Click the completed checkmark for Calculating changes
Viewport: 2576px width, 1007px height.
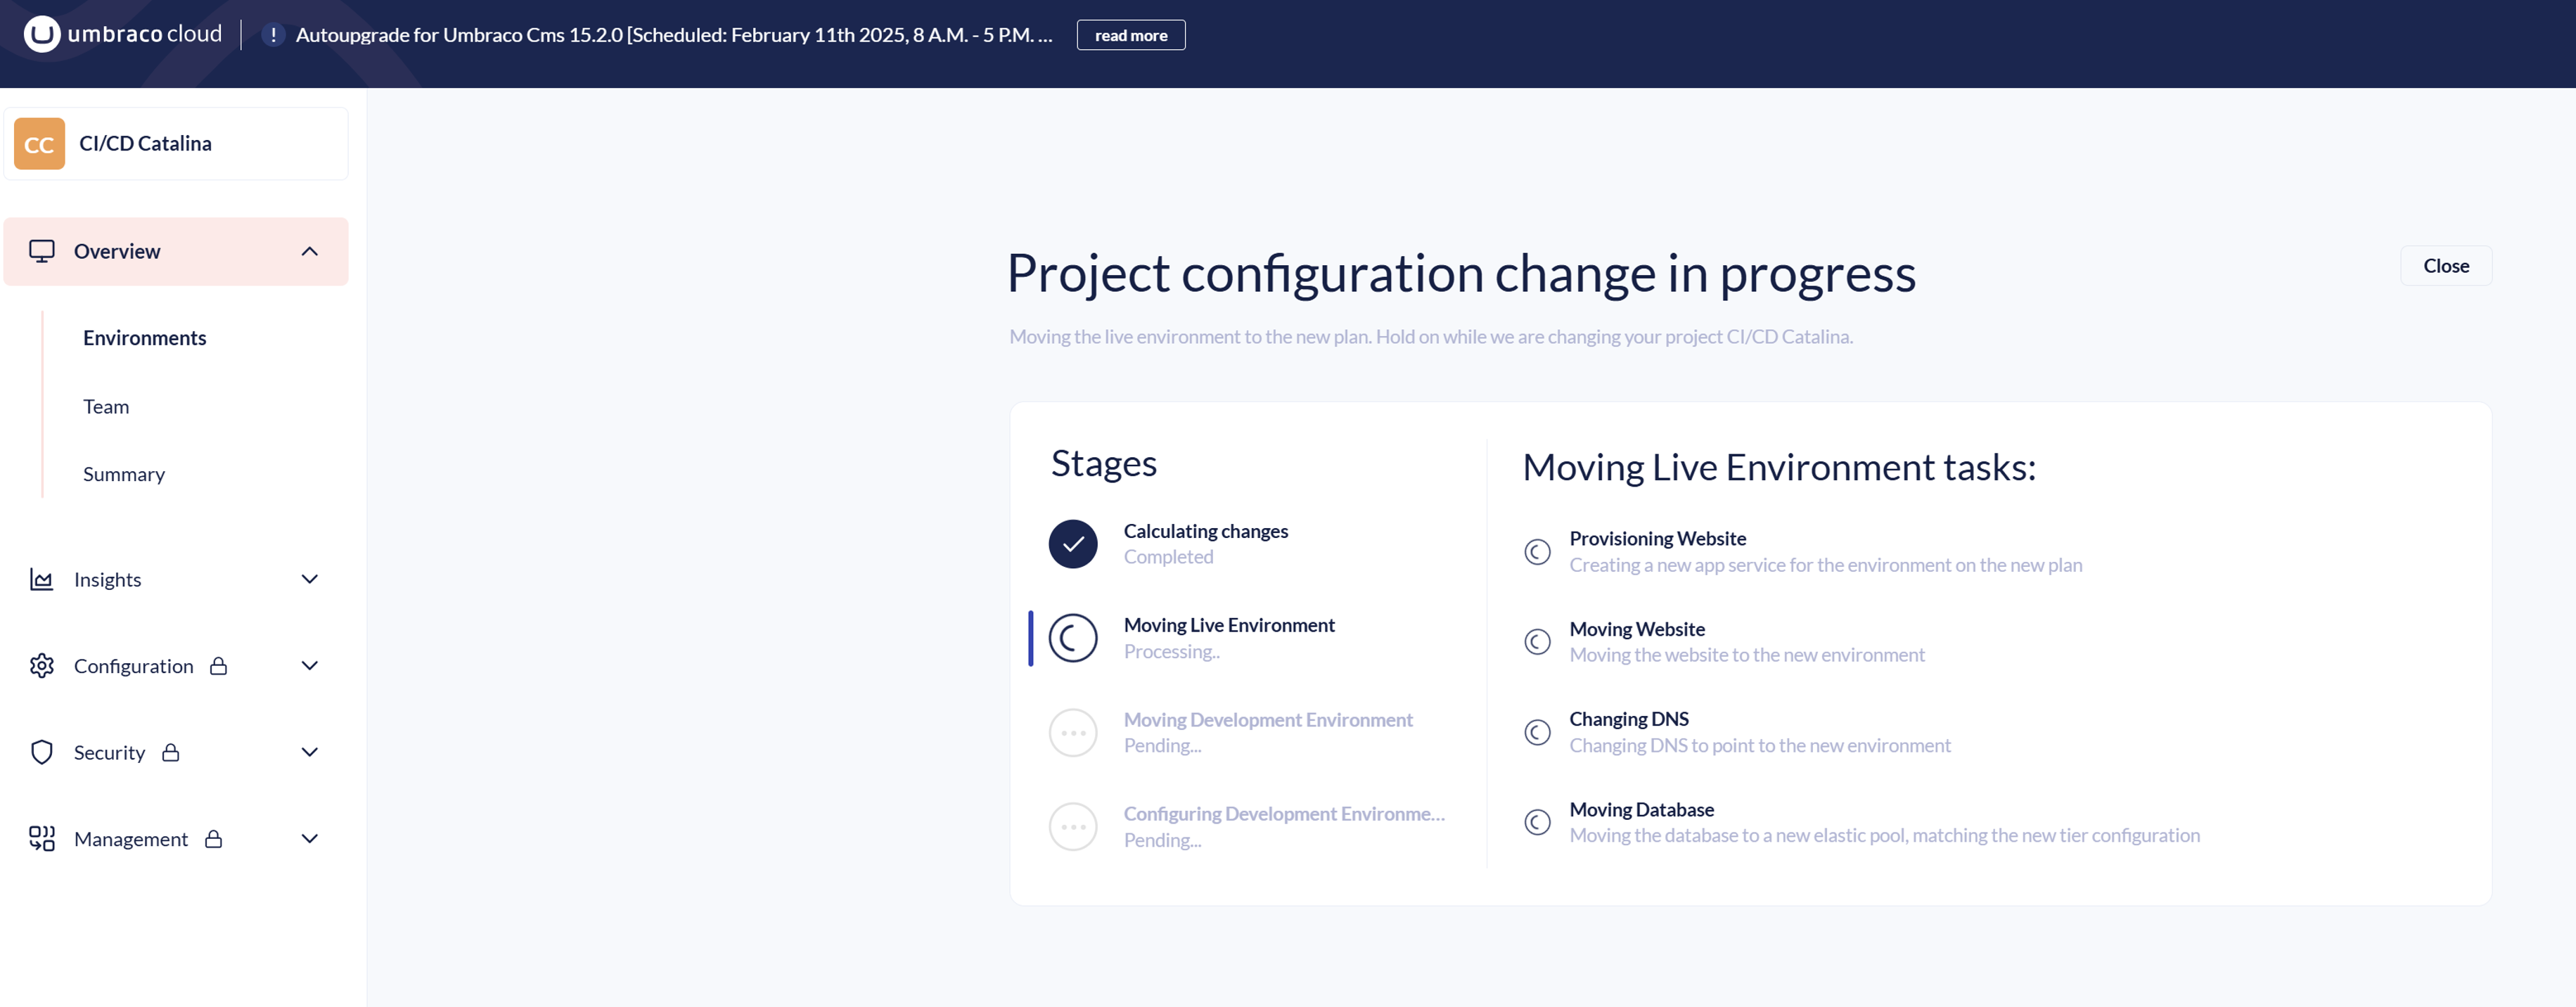[1073, 544]
